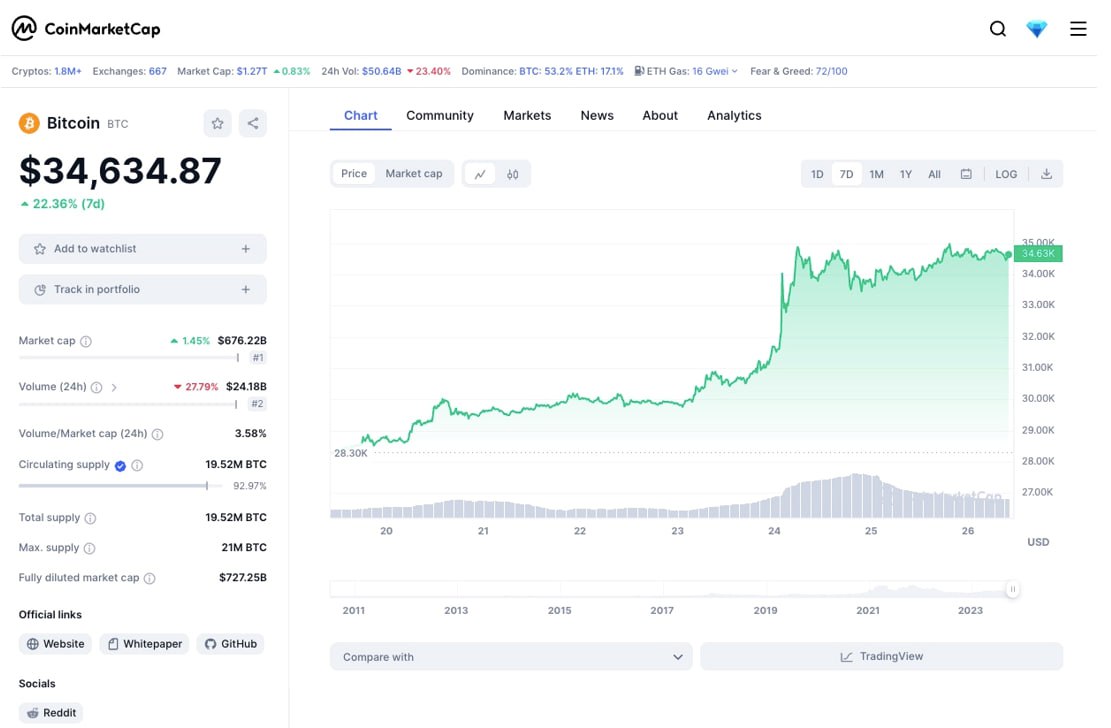The image size is (1111, 728).
Task: Click Add to watchlist button
Action: tap(142, 249)
